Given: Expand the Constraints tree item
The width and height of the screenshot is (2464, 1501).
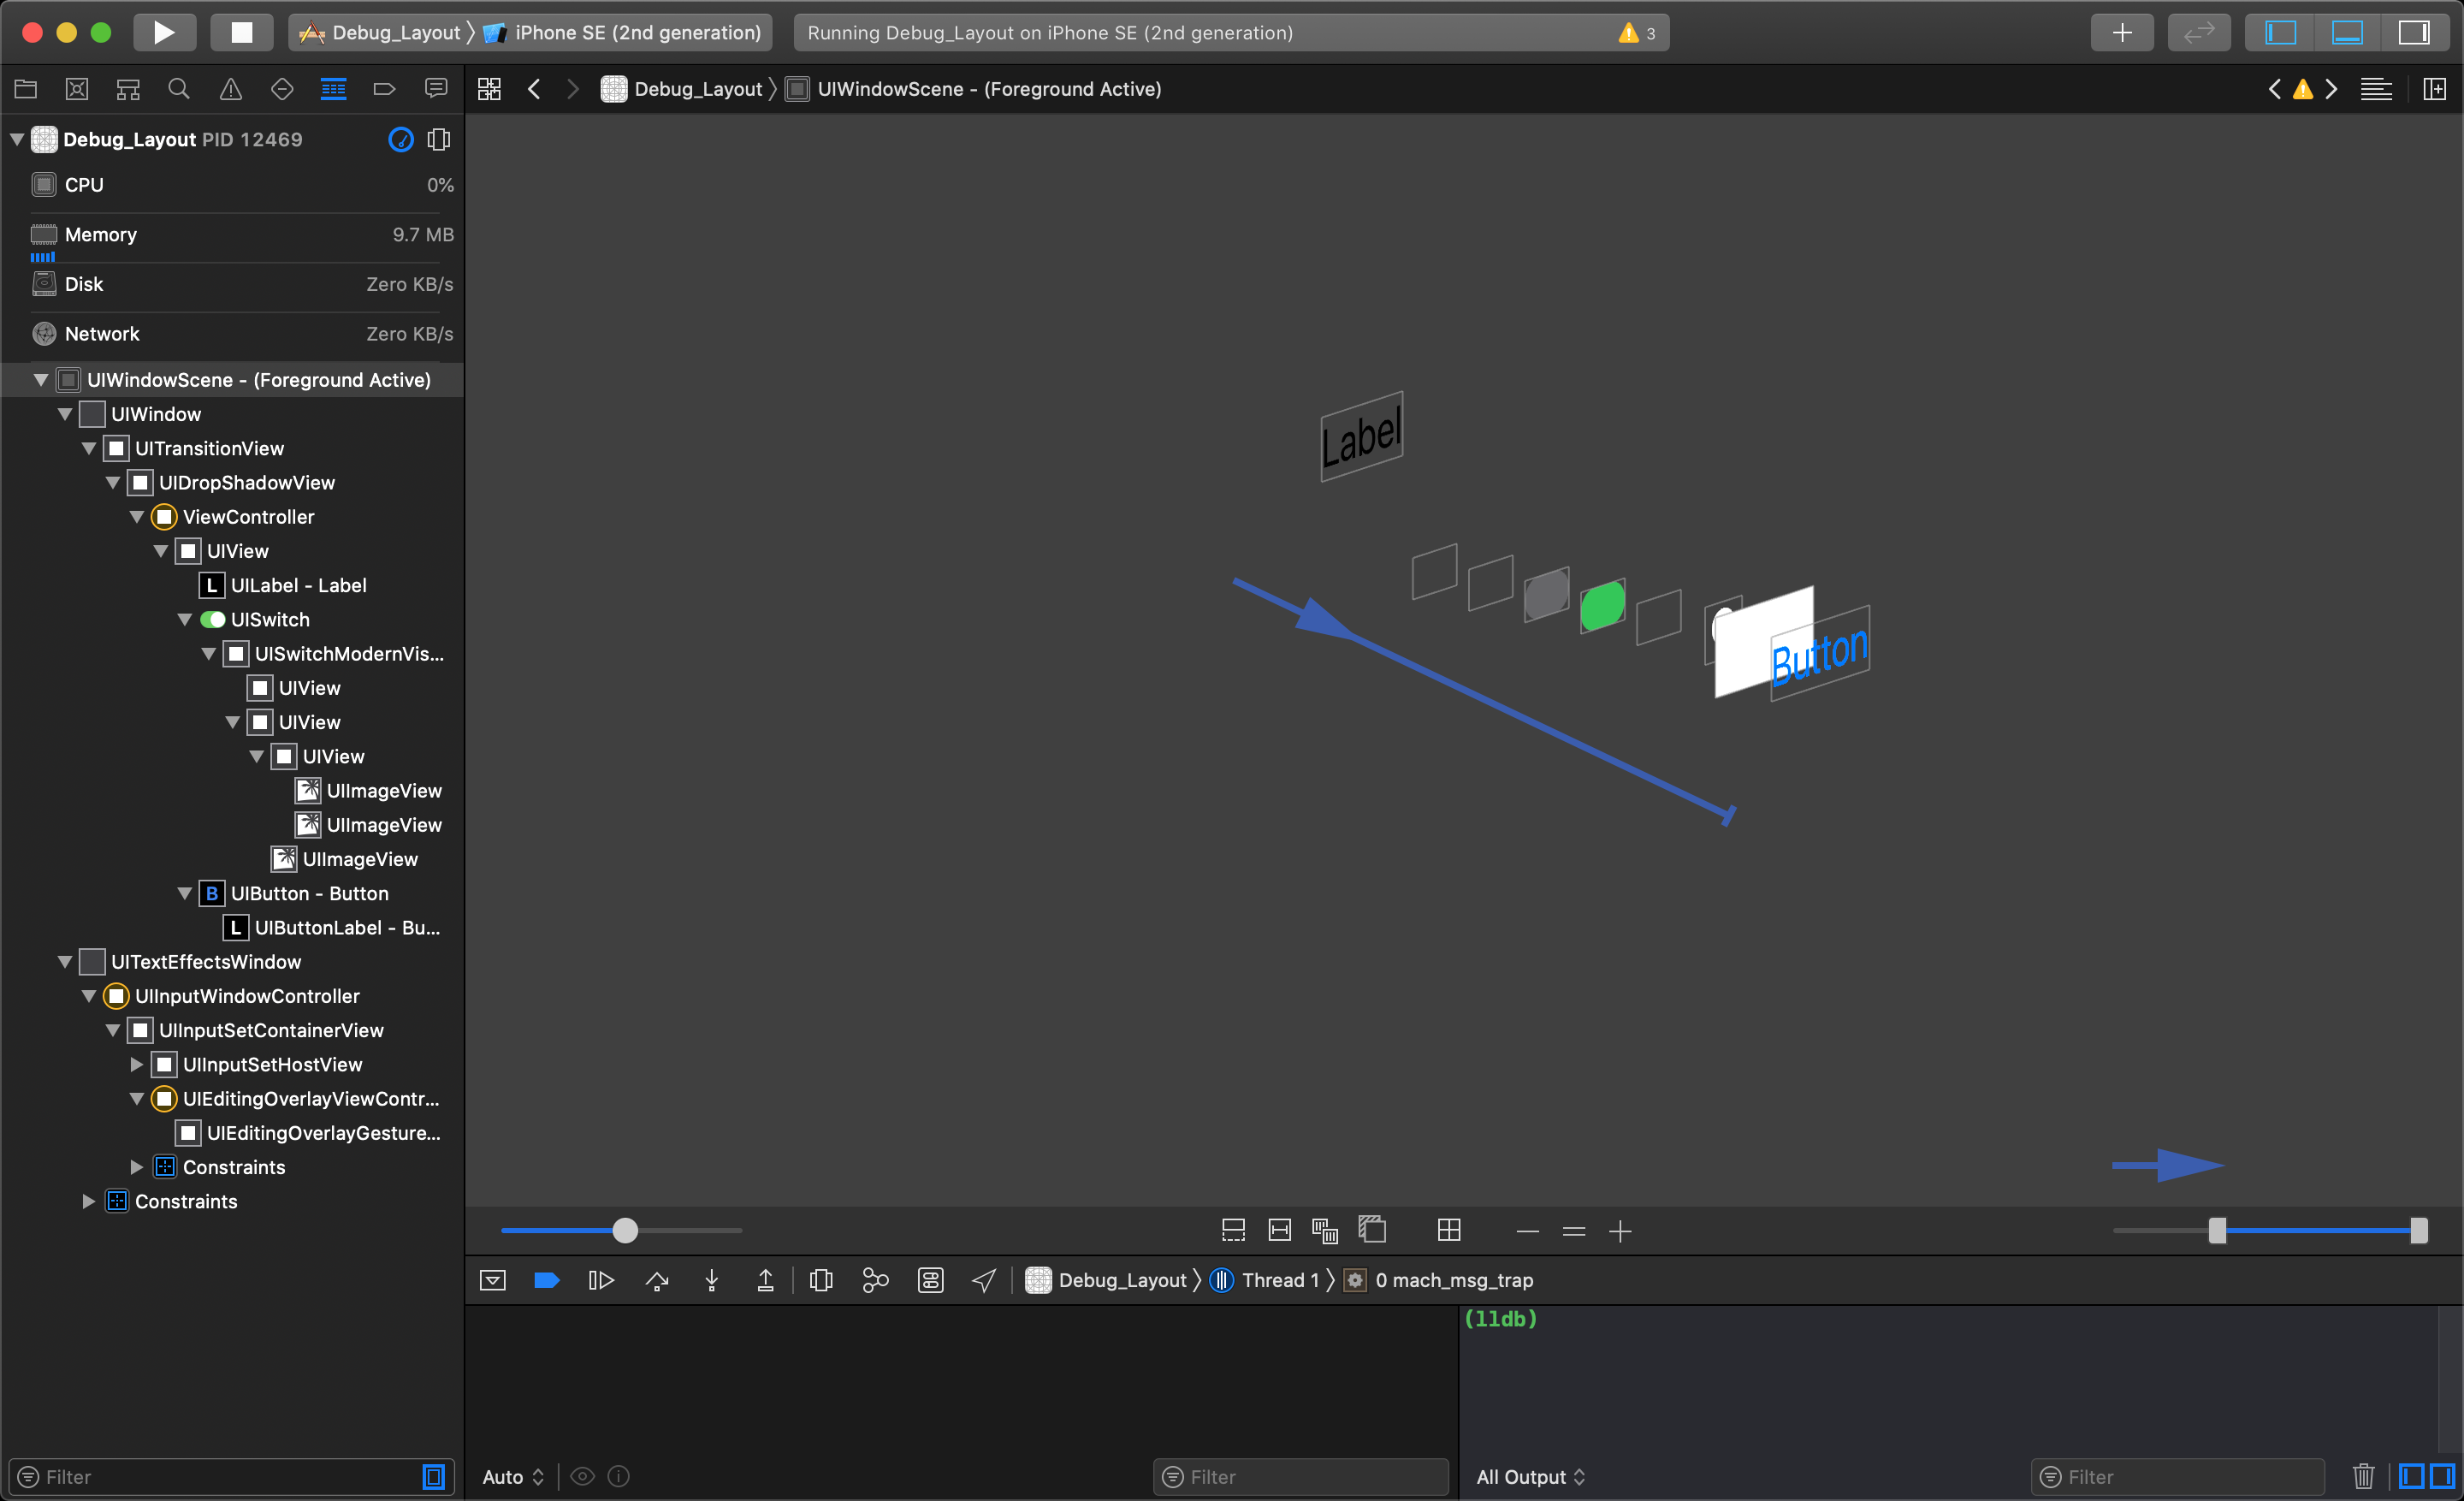Looking at the screenshot, I should point(88,1201).
